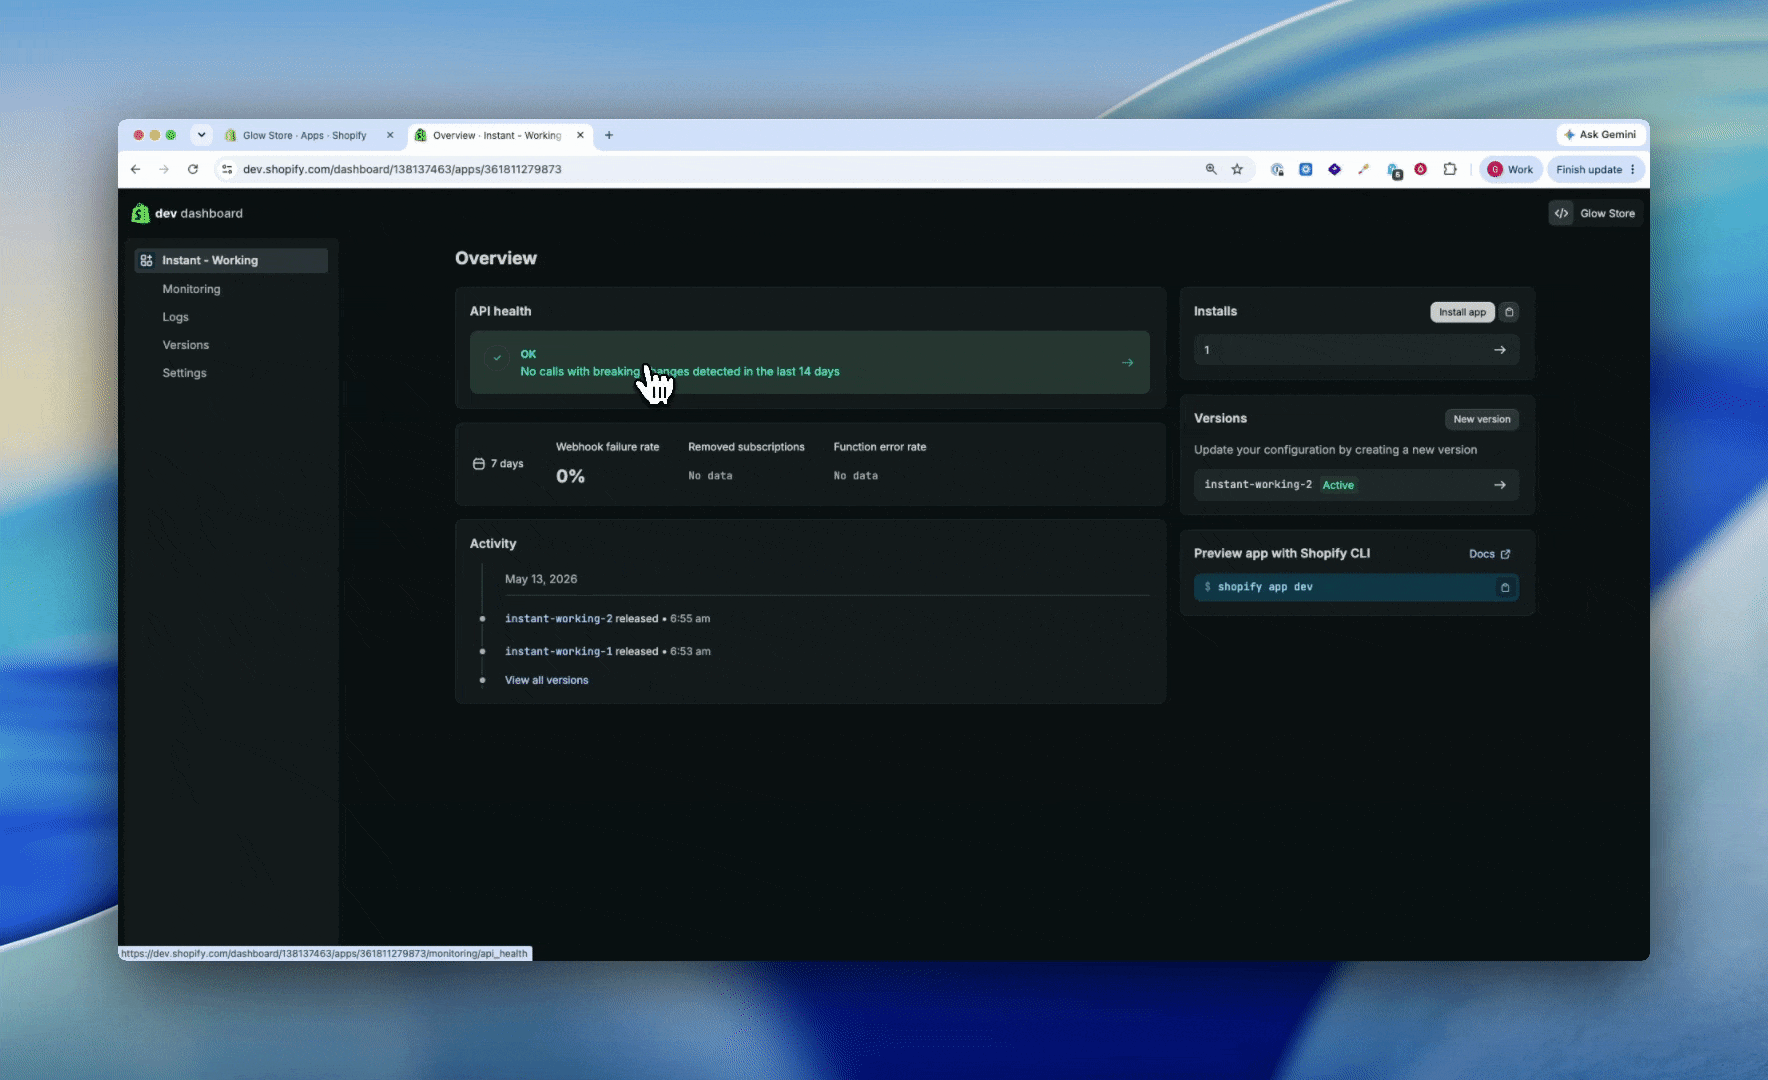1768x1080 pixels.
Task: Open the 7 days date range selector
Action: 498,464
